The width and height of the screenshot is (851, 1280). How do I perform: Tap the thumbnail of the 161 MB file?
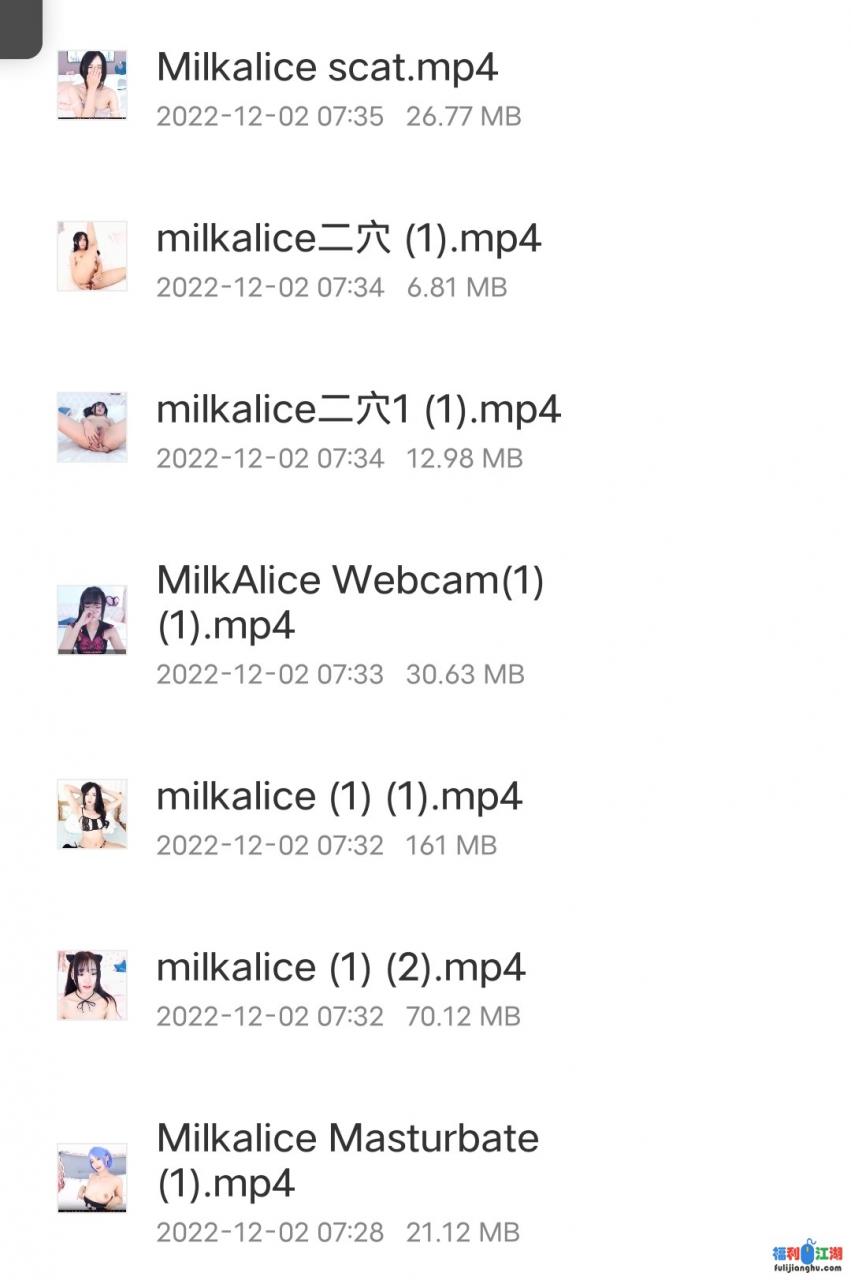point(92,815)
